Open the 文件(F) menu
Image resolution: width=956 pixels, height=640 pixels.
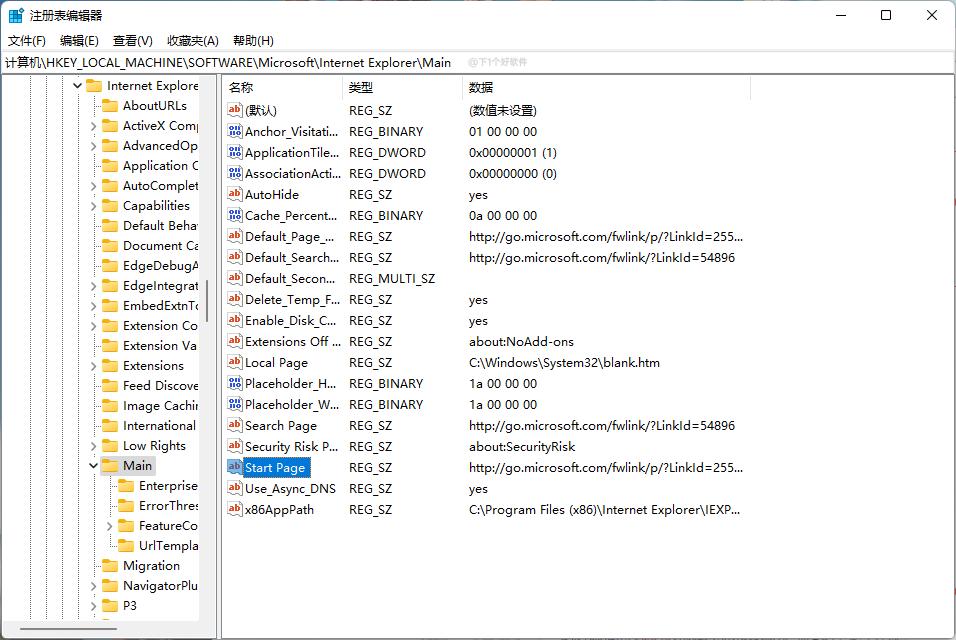(27, 40)
